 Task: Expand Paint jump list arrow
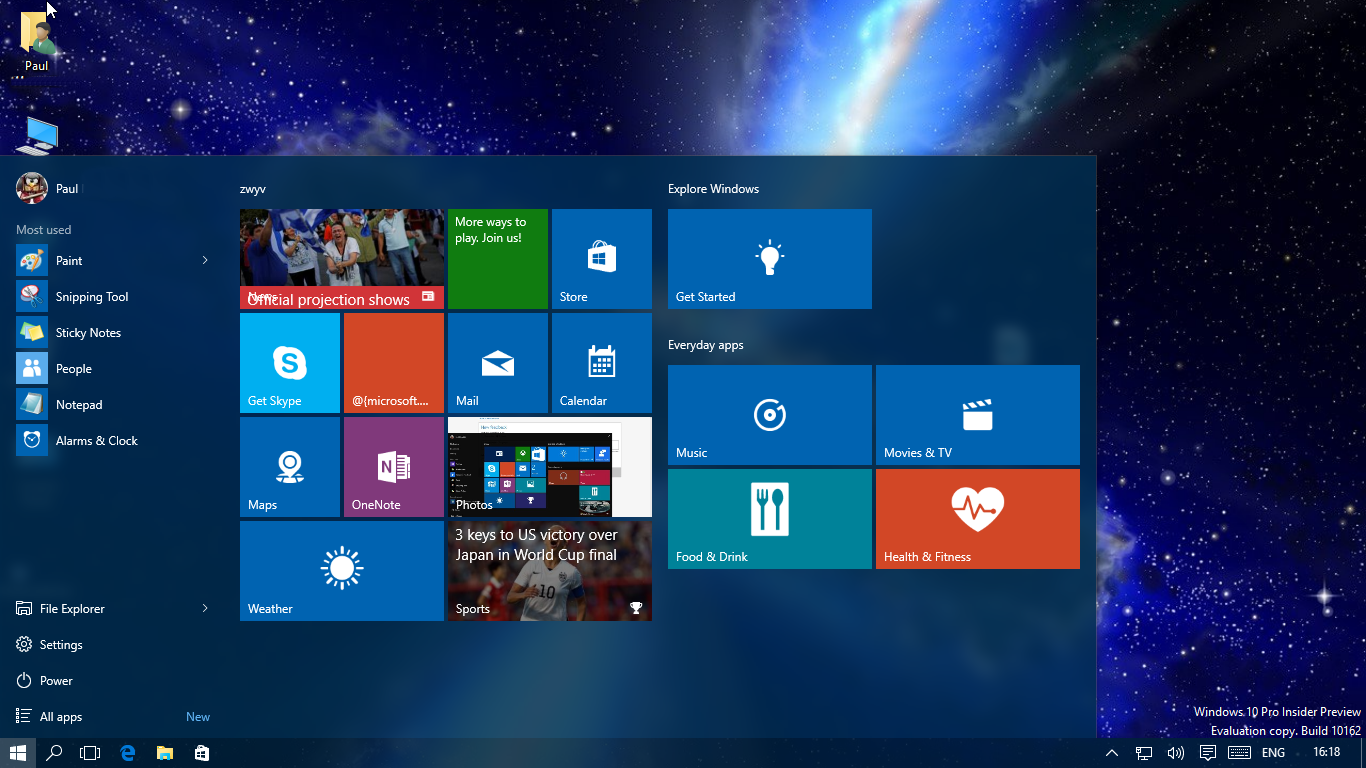205,261
